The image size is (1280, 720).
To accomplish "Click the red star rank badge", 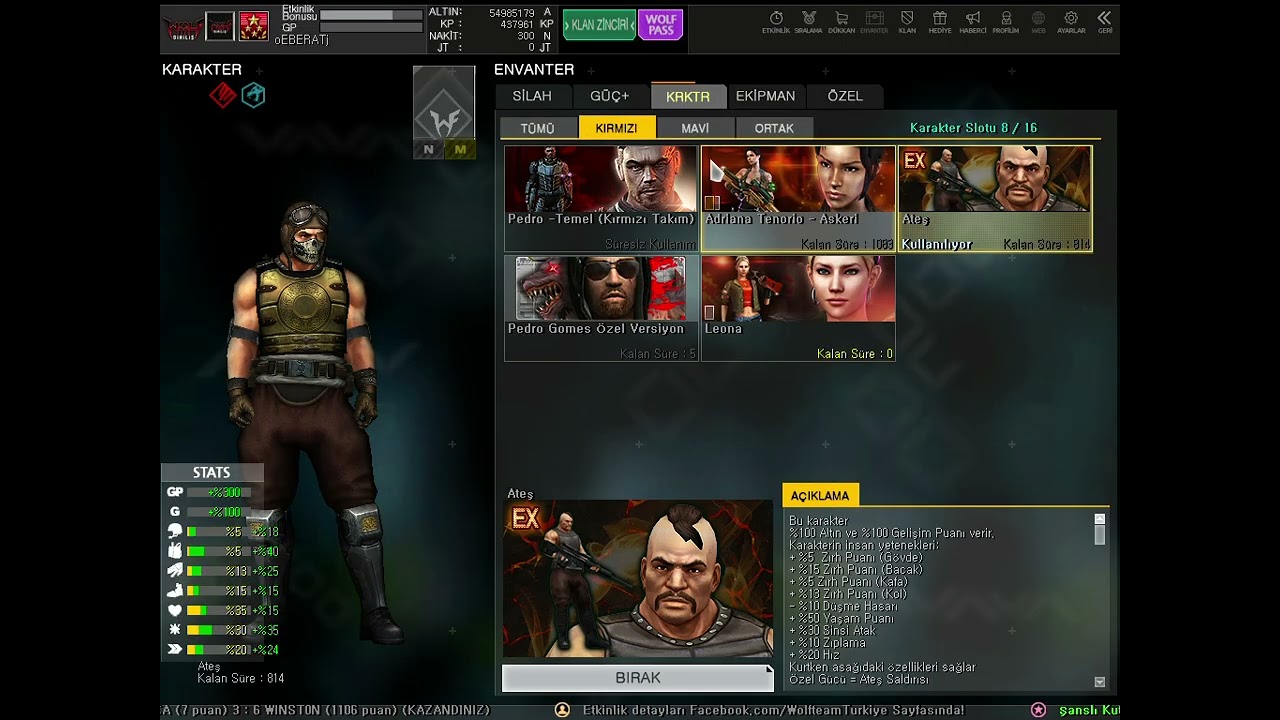I will tap(253, 26).
